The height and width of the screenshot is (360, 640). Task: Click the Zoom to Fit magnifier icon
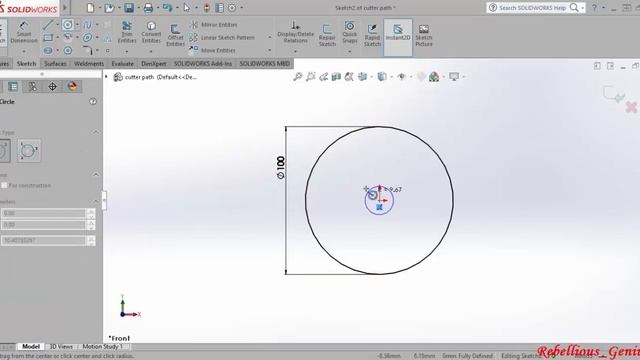(x=298, y=76)
